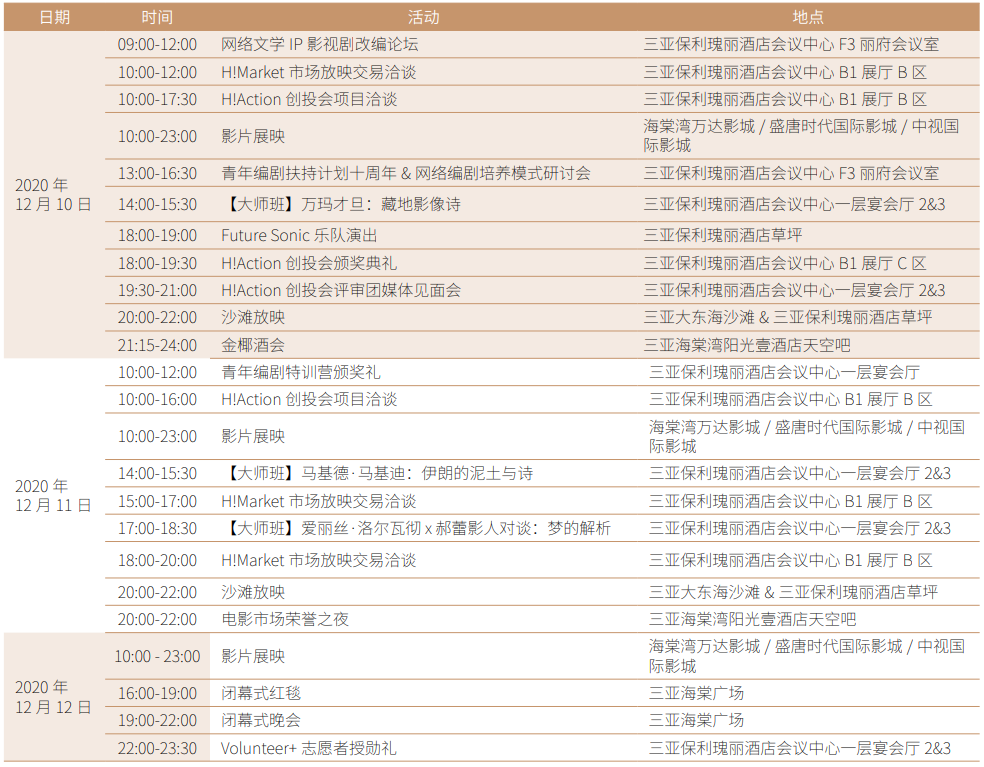Click the time cell 18:00-19:30

(x=158, y=263)
